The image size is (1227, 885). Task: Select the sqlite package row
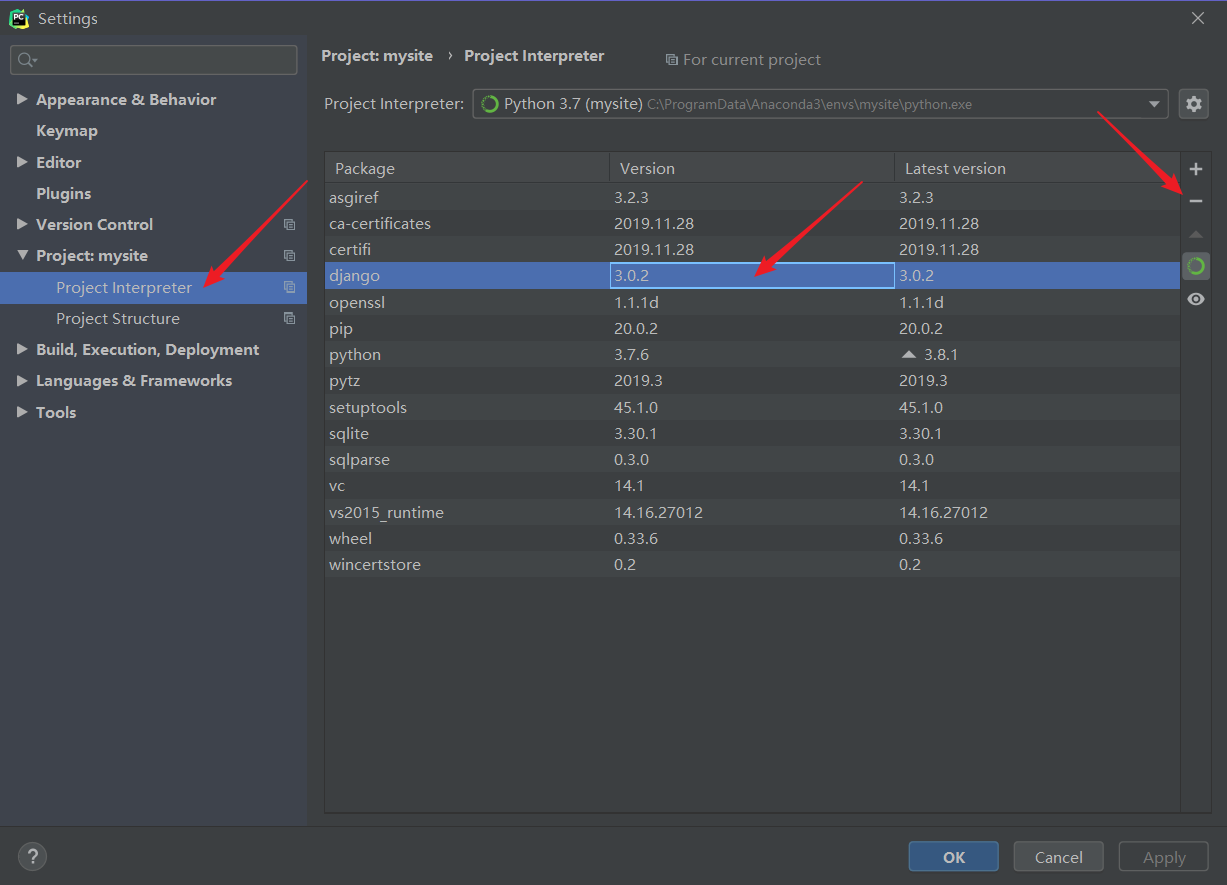(752, 433)
